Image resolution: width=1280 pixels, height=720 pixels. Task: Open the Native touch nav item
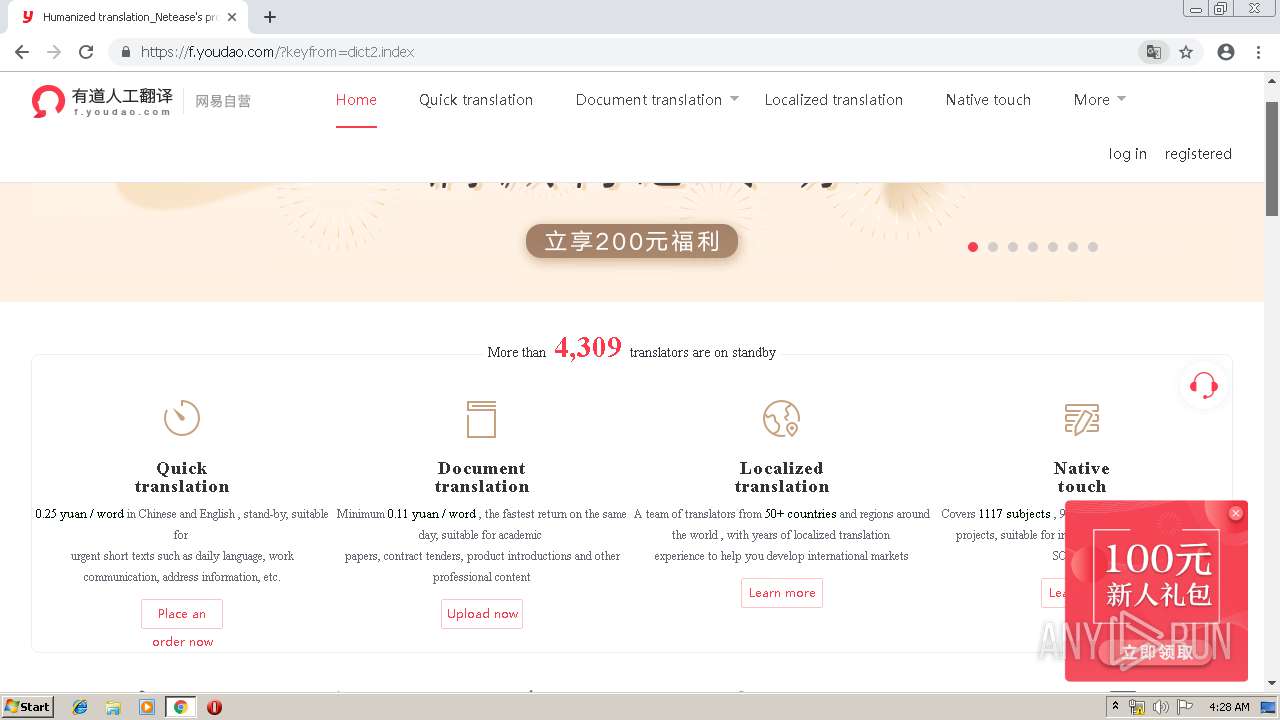[x=988, y=100]
